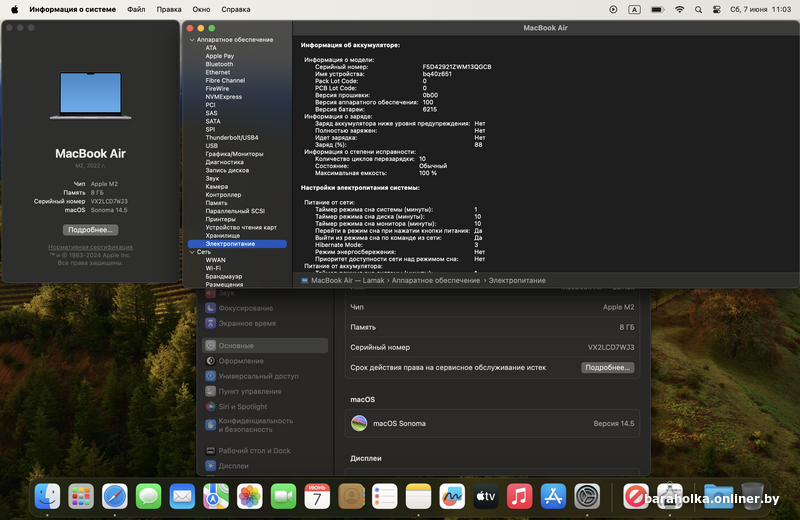Open the Файл menu

(x=136, y=9)
